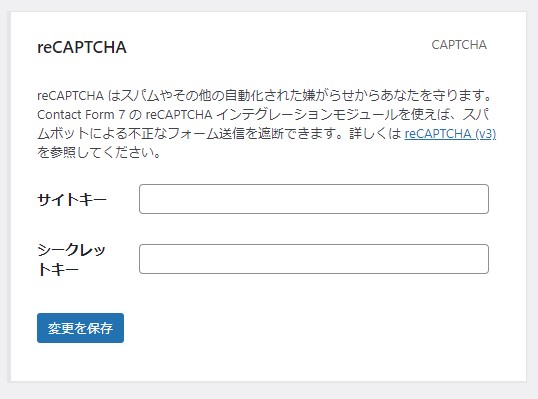Image resolution: width=538 pixels, height=399 pixels.
Task: Follow the underlined reCAPTCHA documentation link
Action: 450,133
